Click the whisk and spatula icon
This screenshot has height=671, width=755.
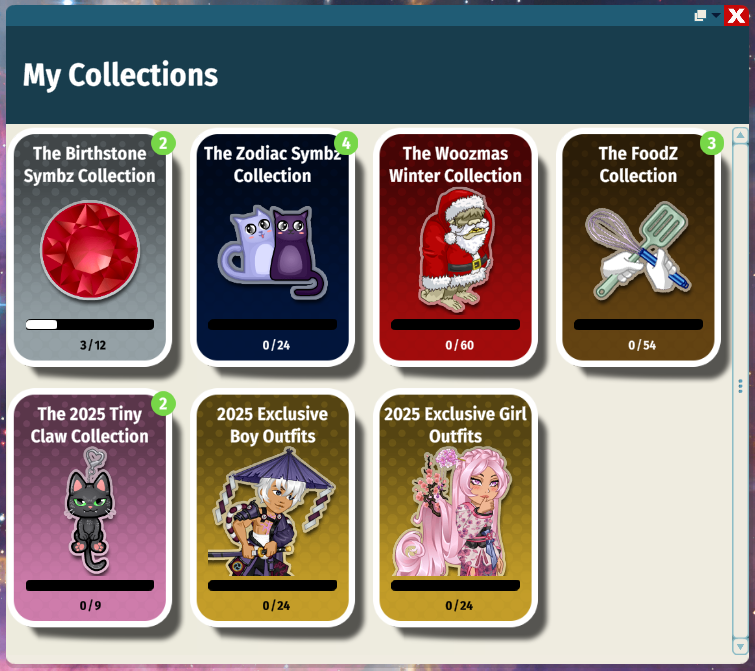638,252
